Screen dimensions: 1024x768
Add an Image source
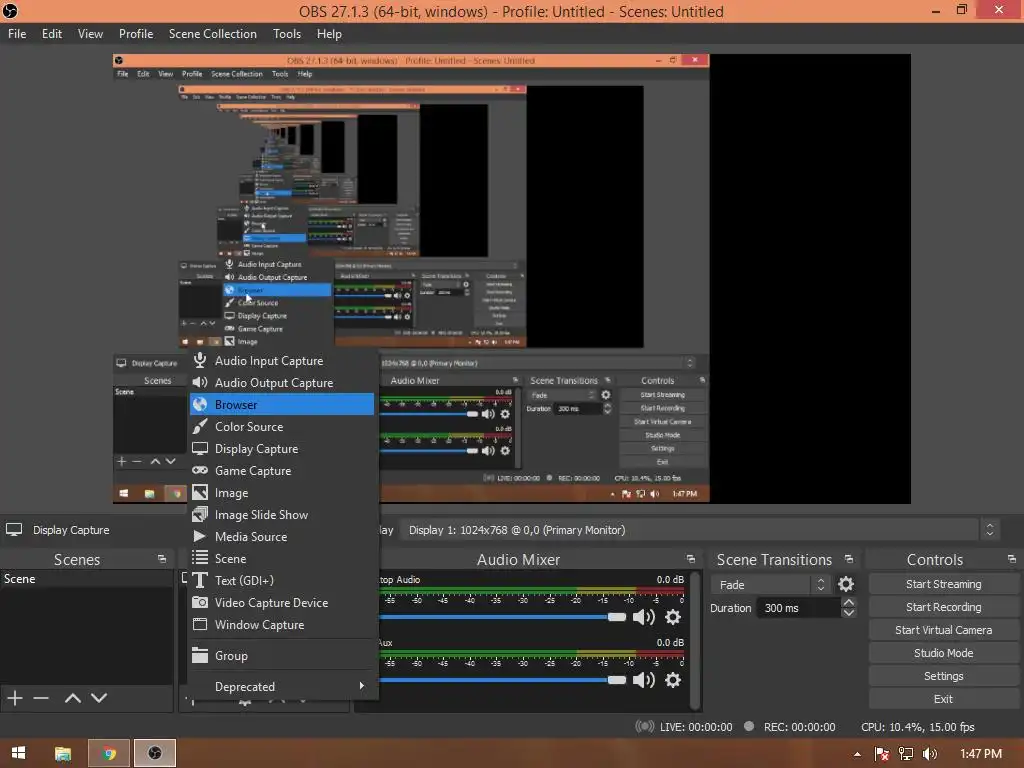282,493
